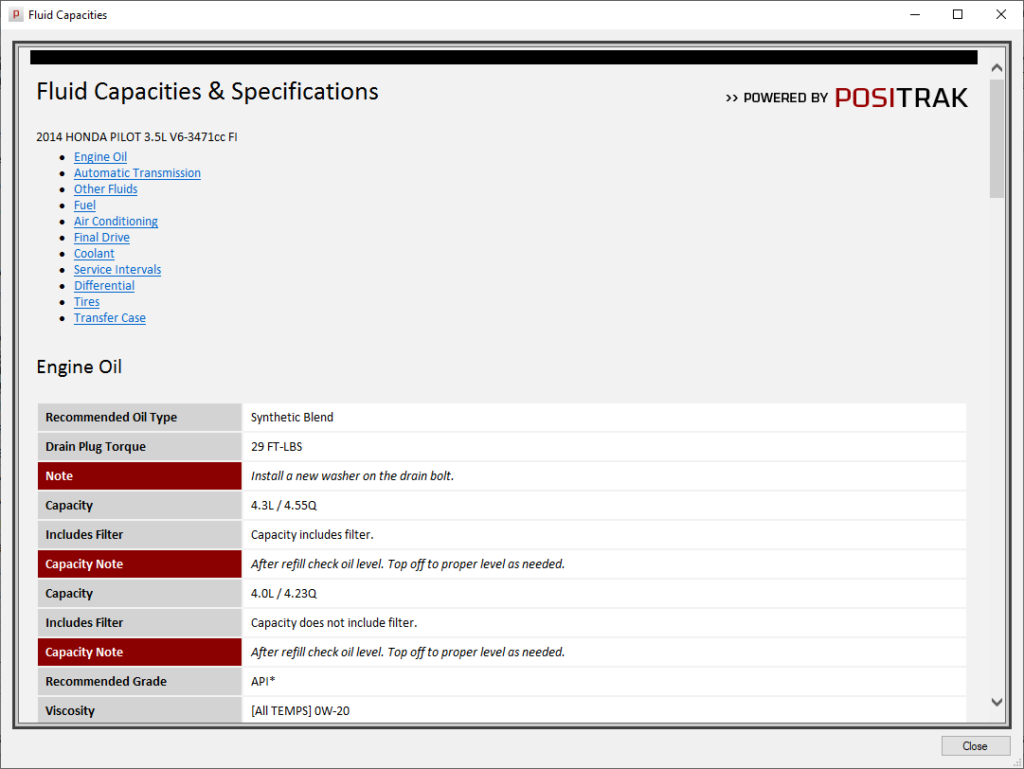Image resolution: width=1024 pixels, height=769 pixels.
Task: Minimize the Fluid Capacities window
Action: point(915,14)
